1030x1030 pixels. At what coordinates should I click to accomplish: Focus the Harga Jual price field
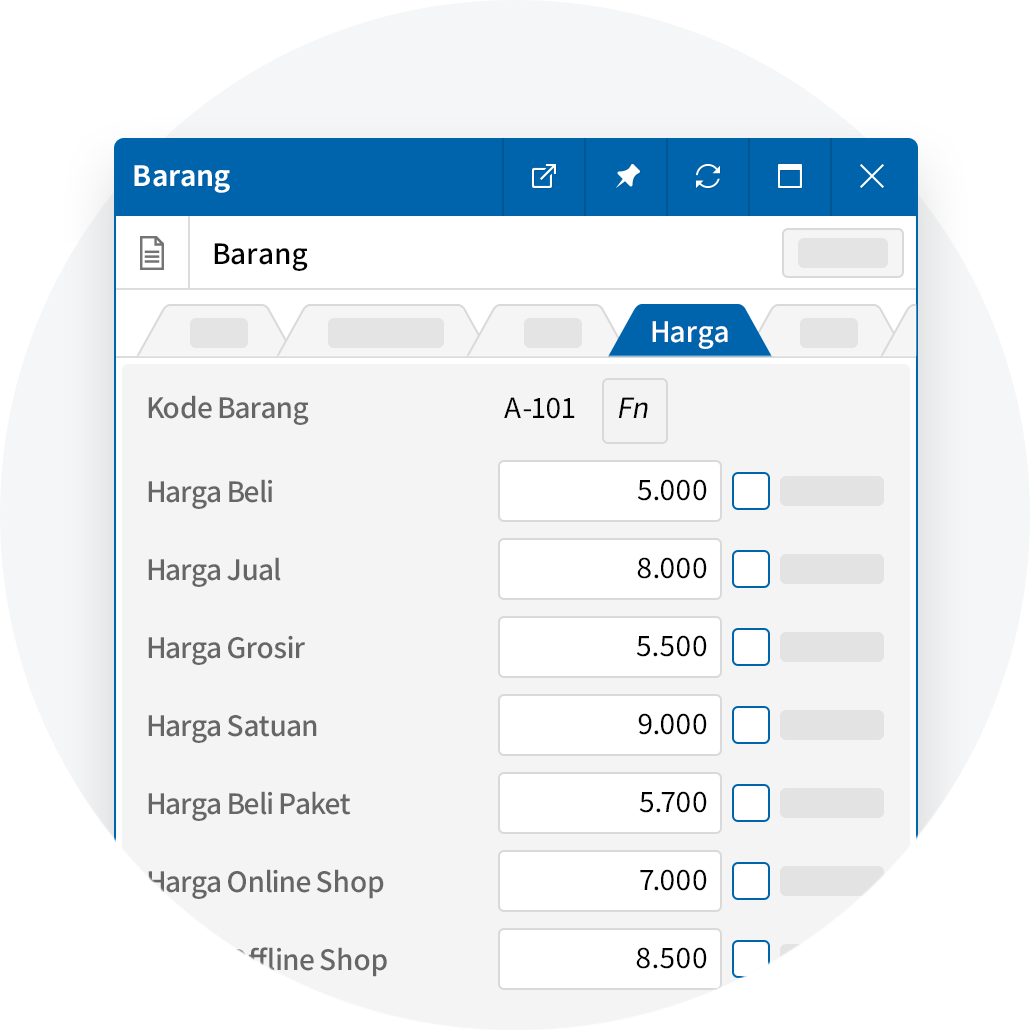point(609,569)
